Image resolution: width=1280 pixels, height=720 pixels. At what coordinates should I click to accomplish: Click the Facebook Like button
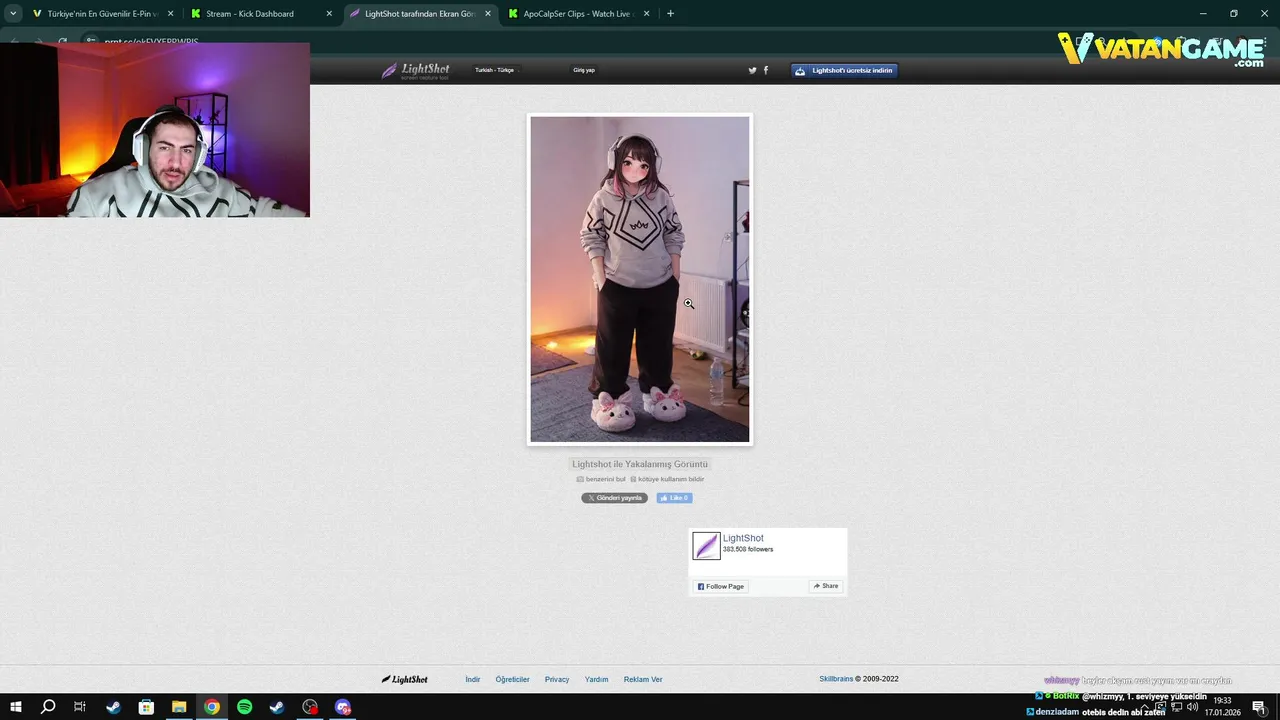[674, 498]
